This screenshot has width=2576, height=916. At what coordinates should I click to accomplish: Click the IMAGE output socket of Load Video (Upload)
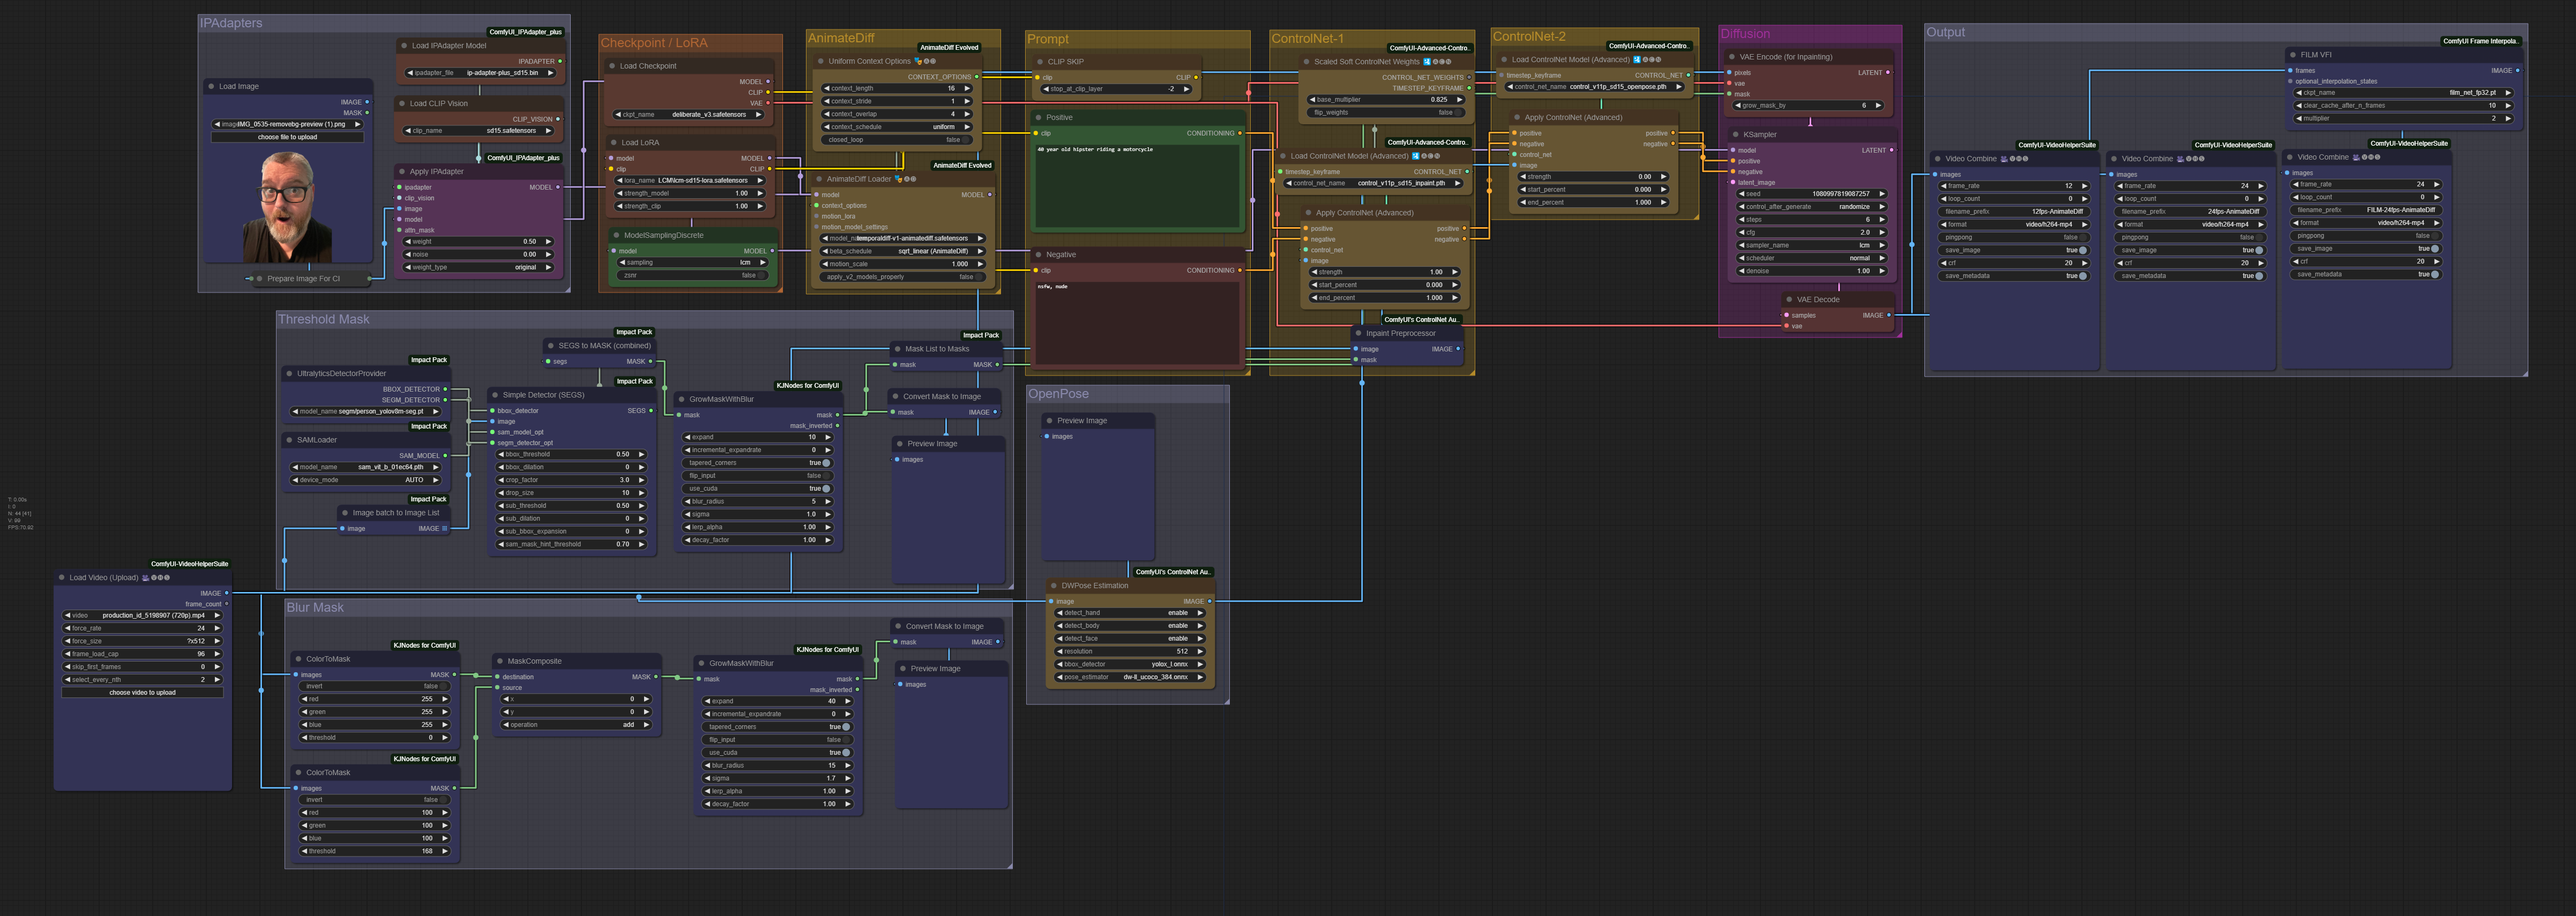(x=226, y=594)
